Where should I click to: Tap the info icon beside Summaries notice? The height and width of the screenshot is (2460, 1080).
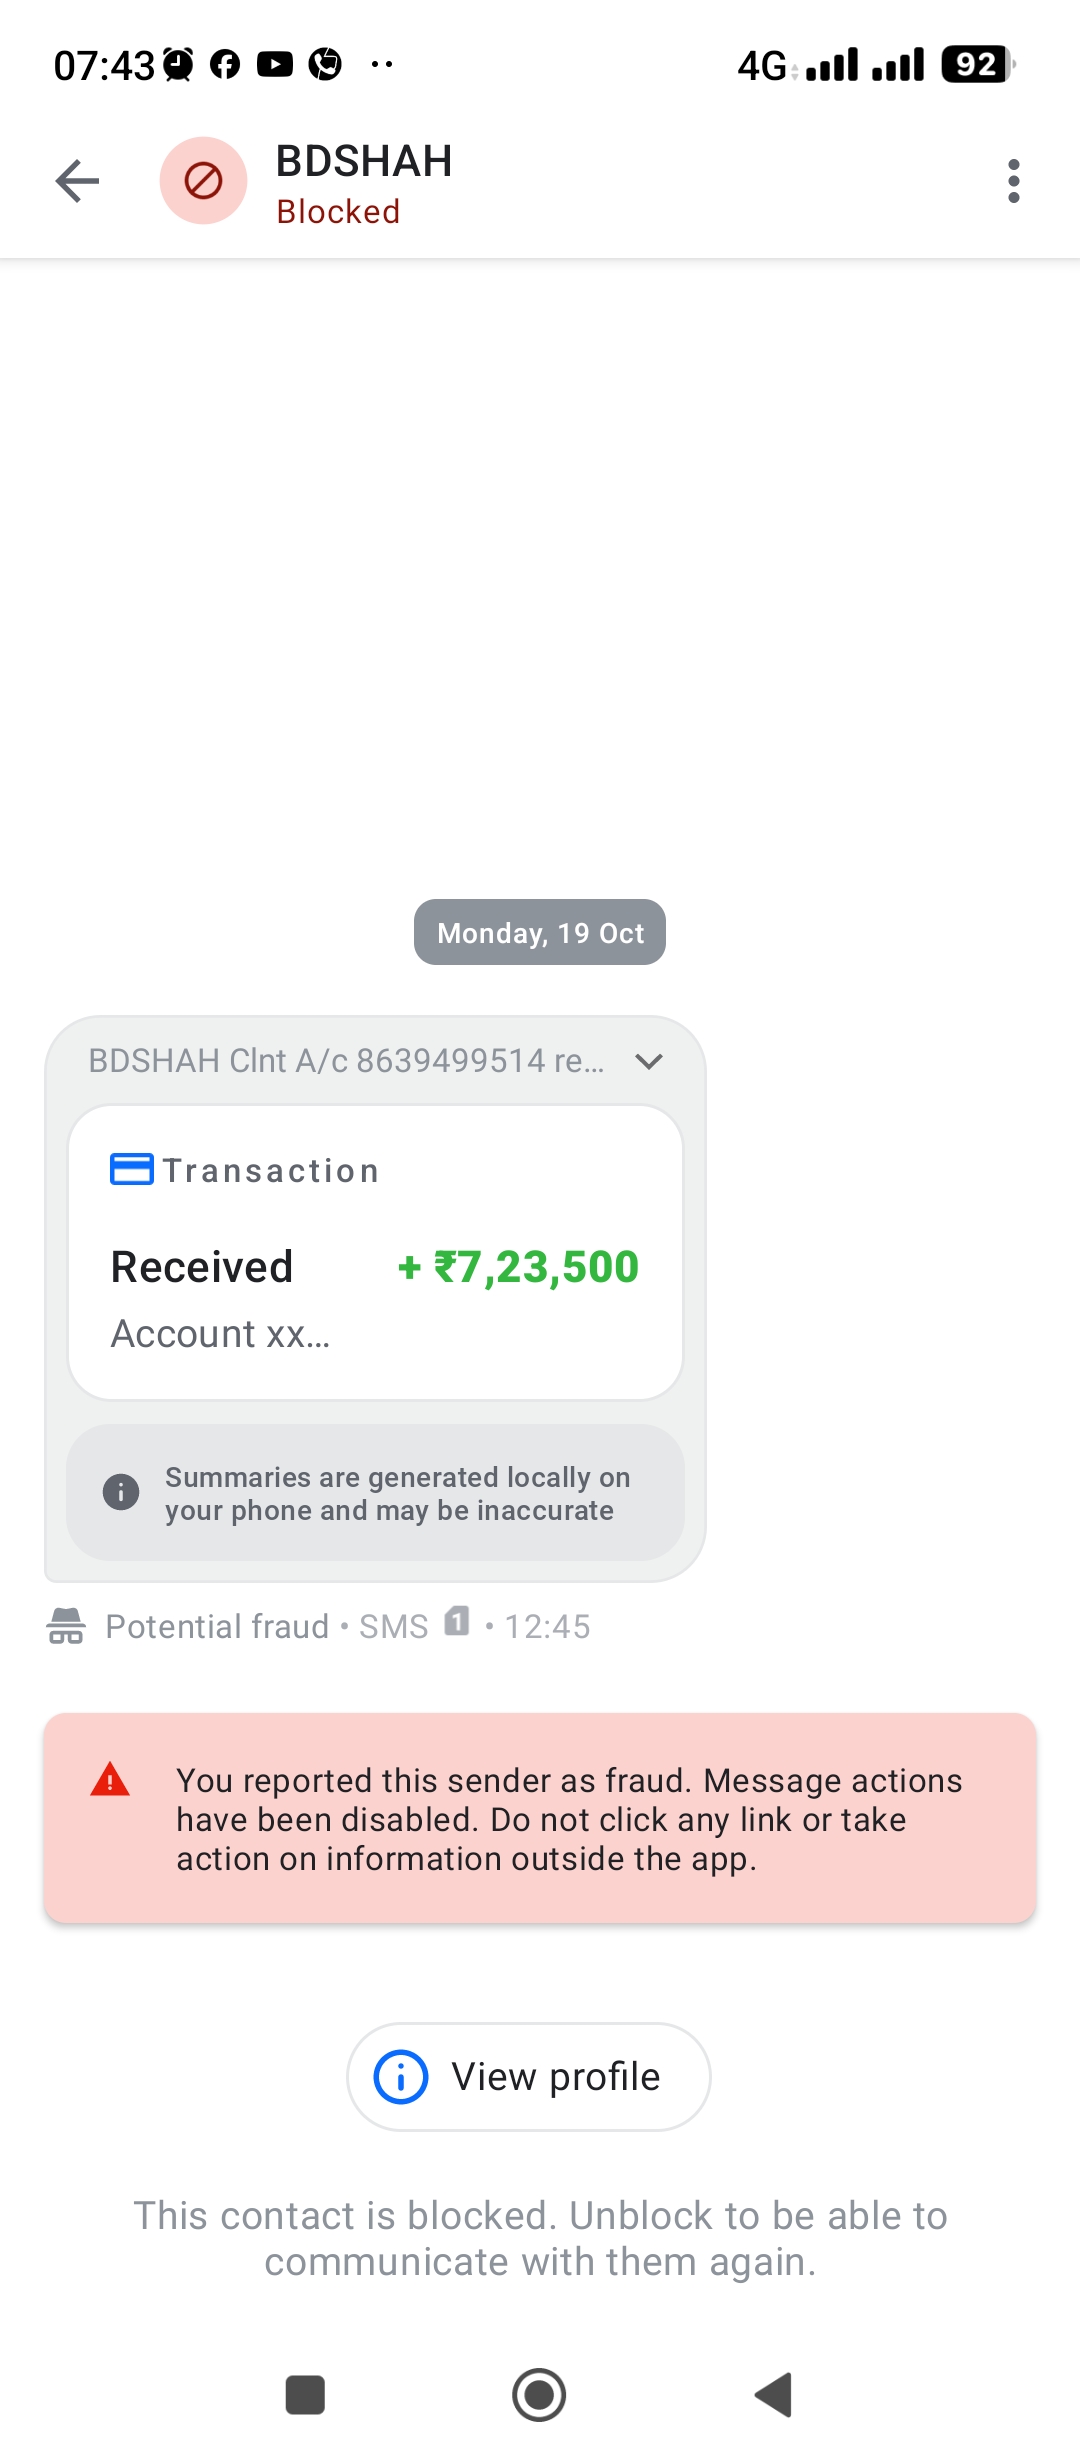tap(121, 1493)
